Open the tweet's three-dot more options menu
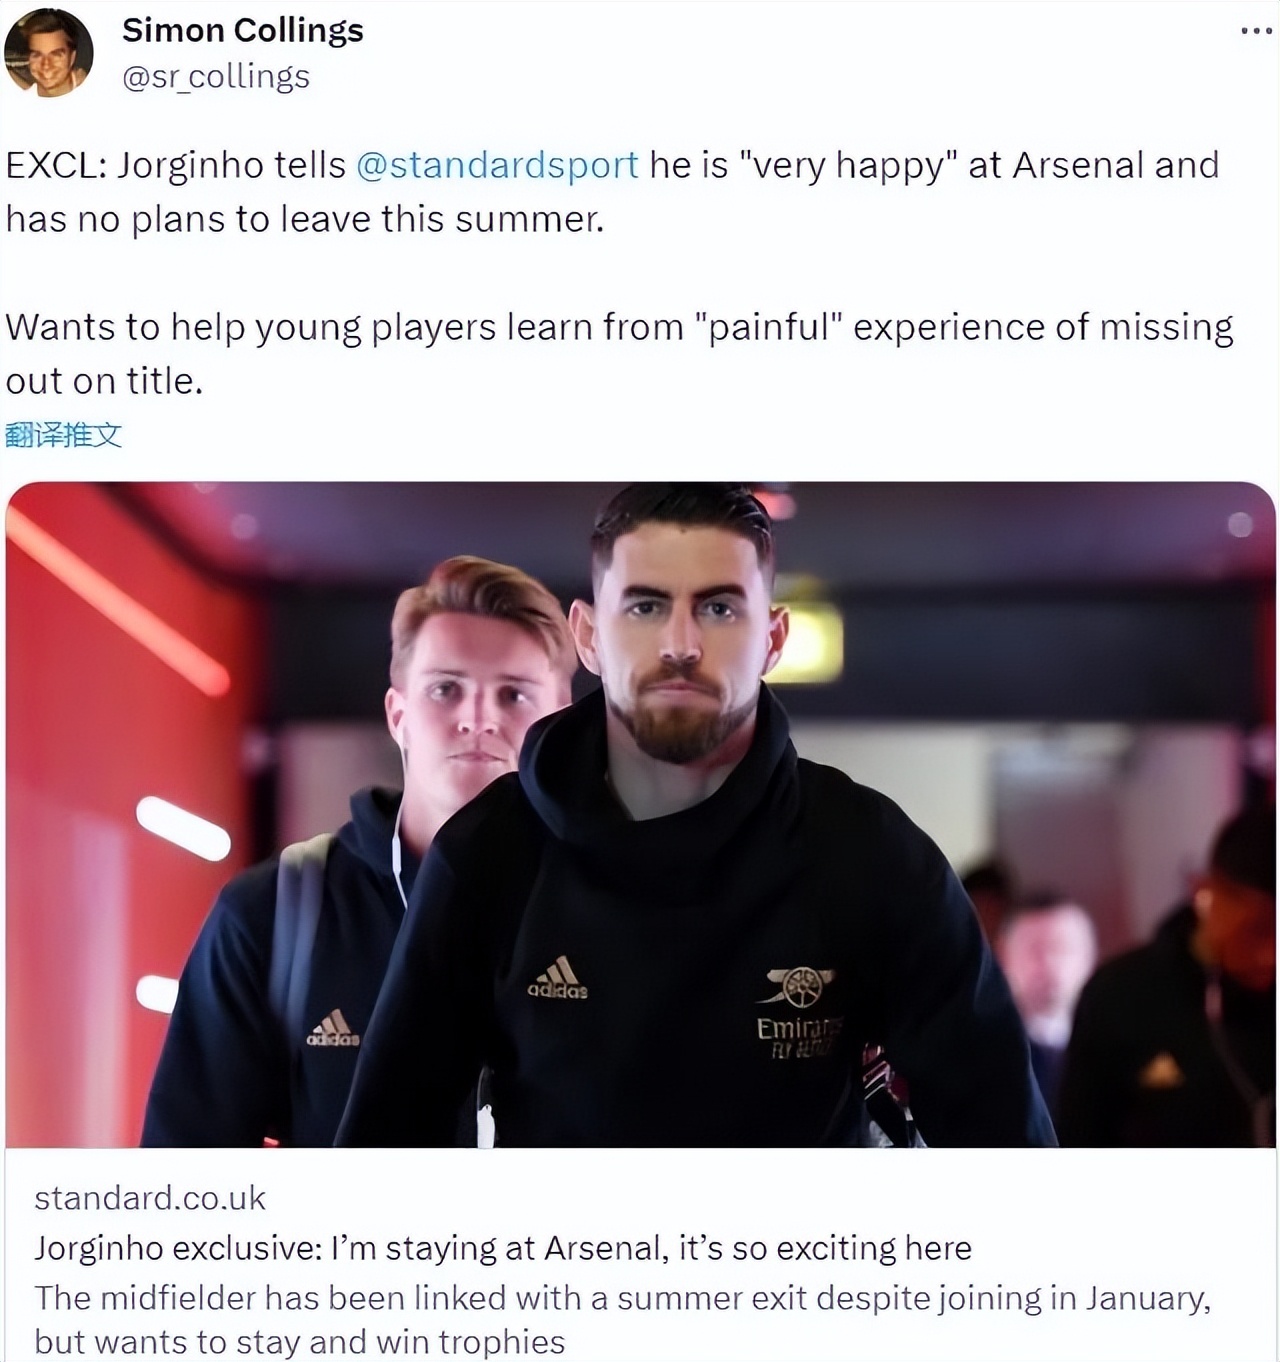1280x1362 pixels. click(x=1255, y=32)
